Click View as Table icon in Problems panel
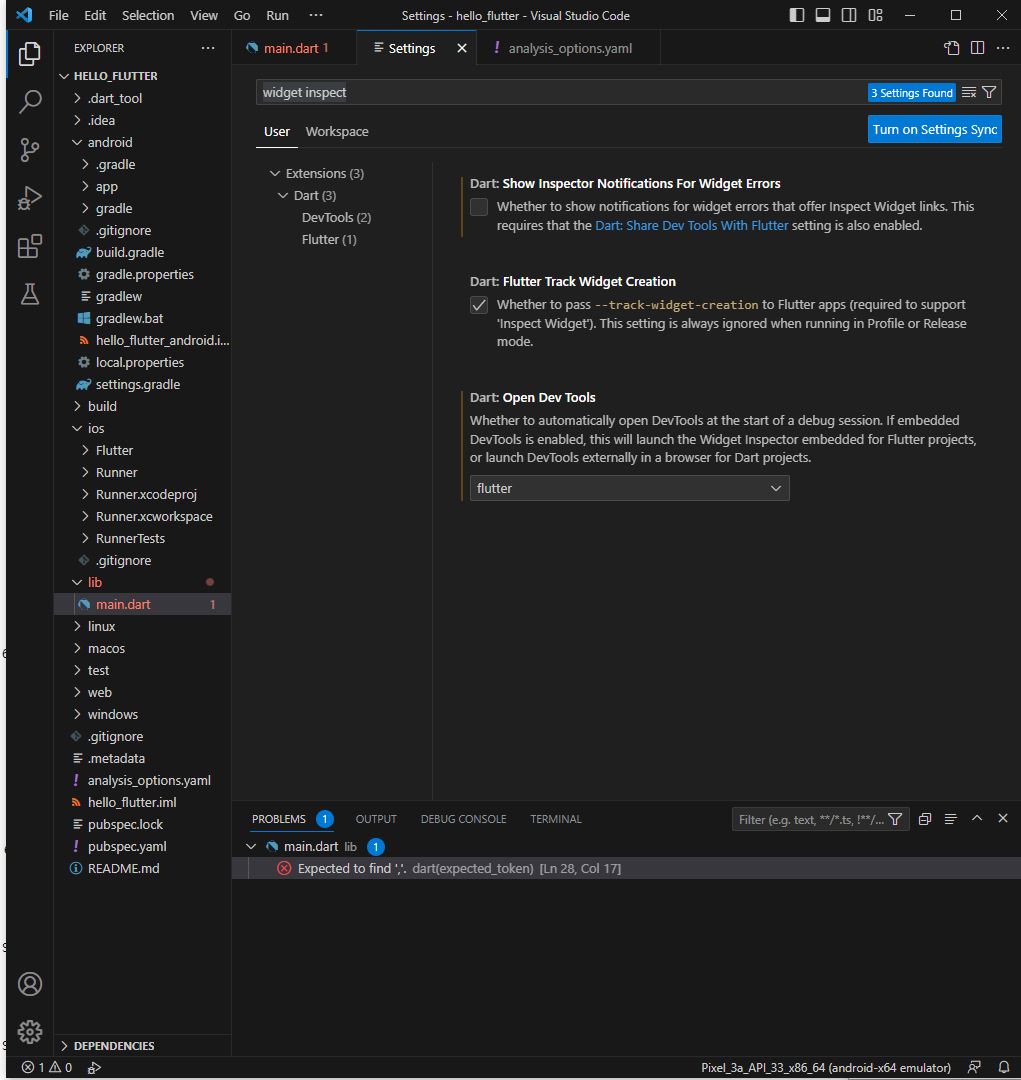 point(951,819)
